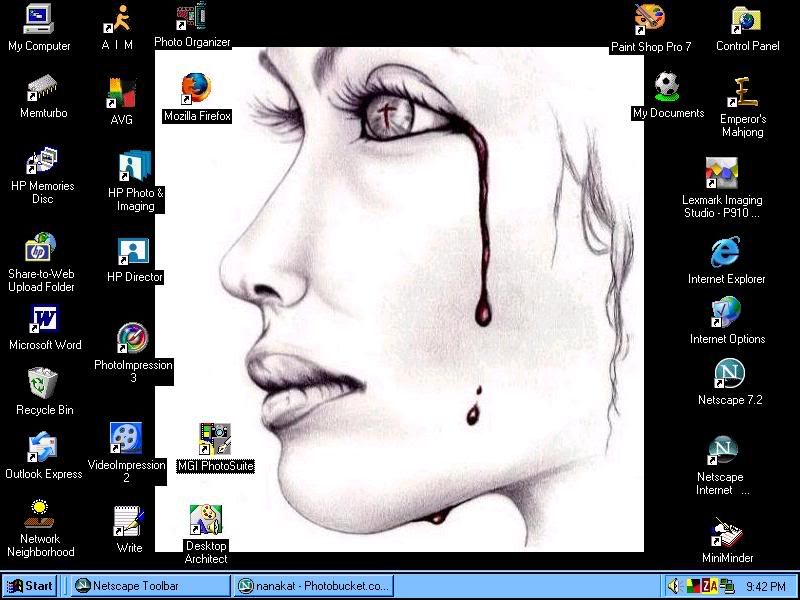Open the MiniMinder shortcut
Screen dimensions: 800x600
(727, 532)
